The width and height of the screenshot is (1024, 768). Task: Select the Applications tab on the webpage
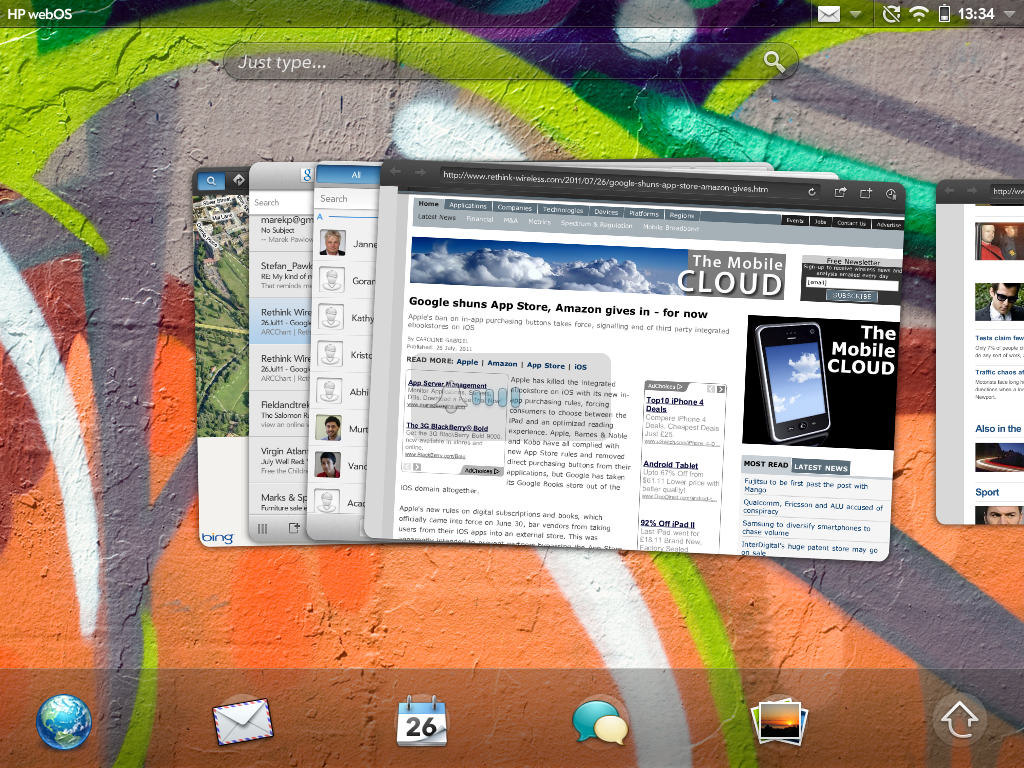click(x=468, y=205)
